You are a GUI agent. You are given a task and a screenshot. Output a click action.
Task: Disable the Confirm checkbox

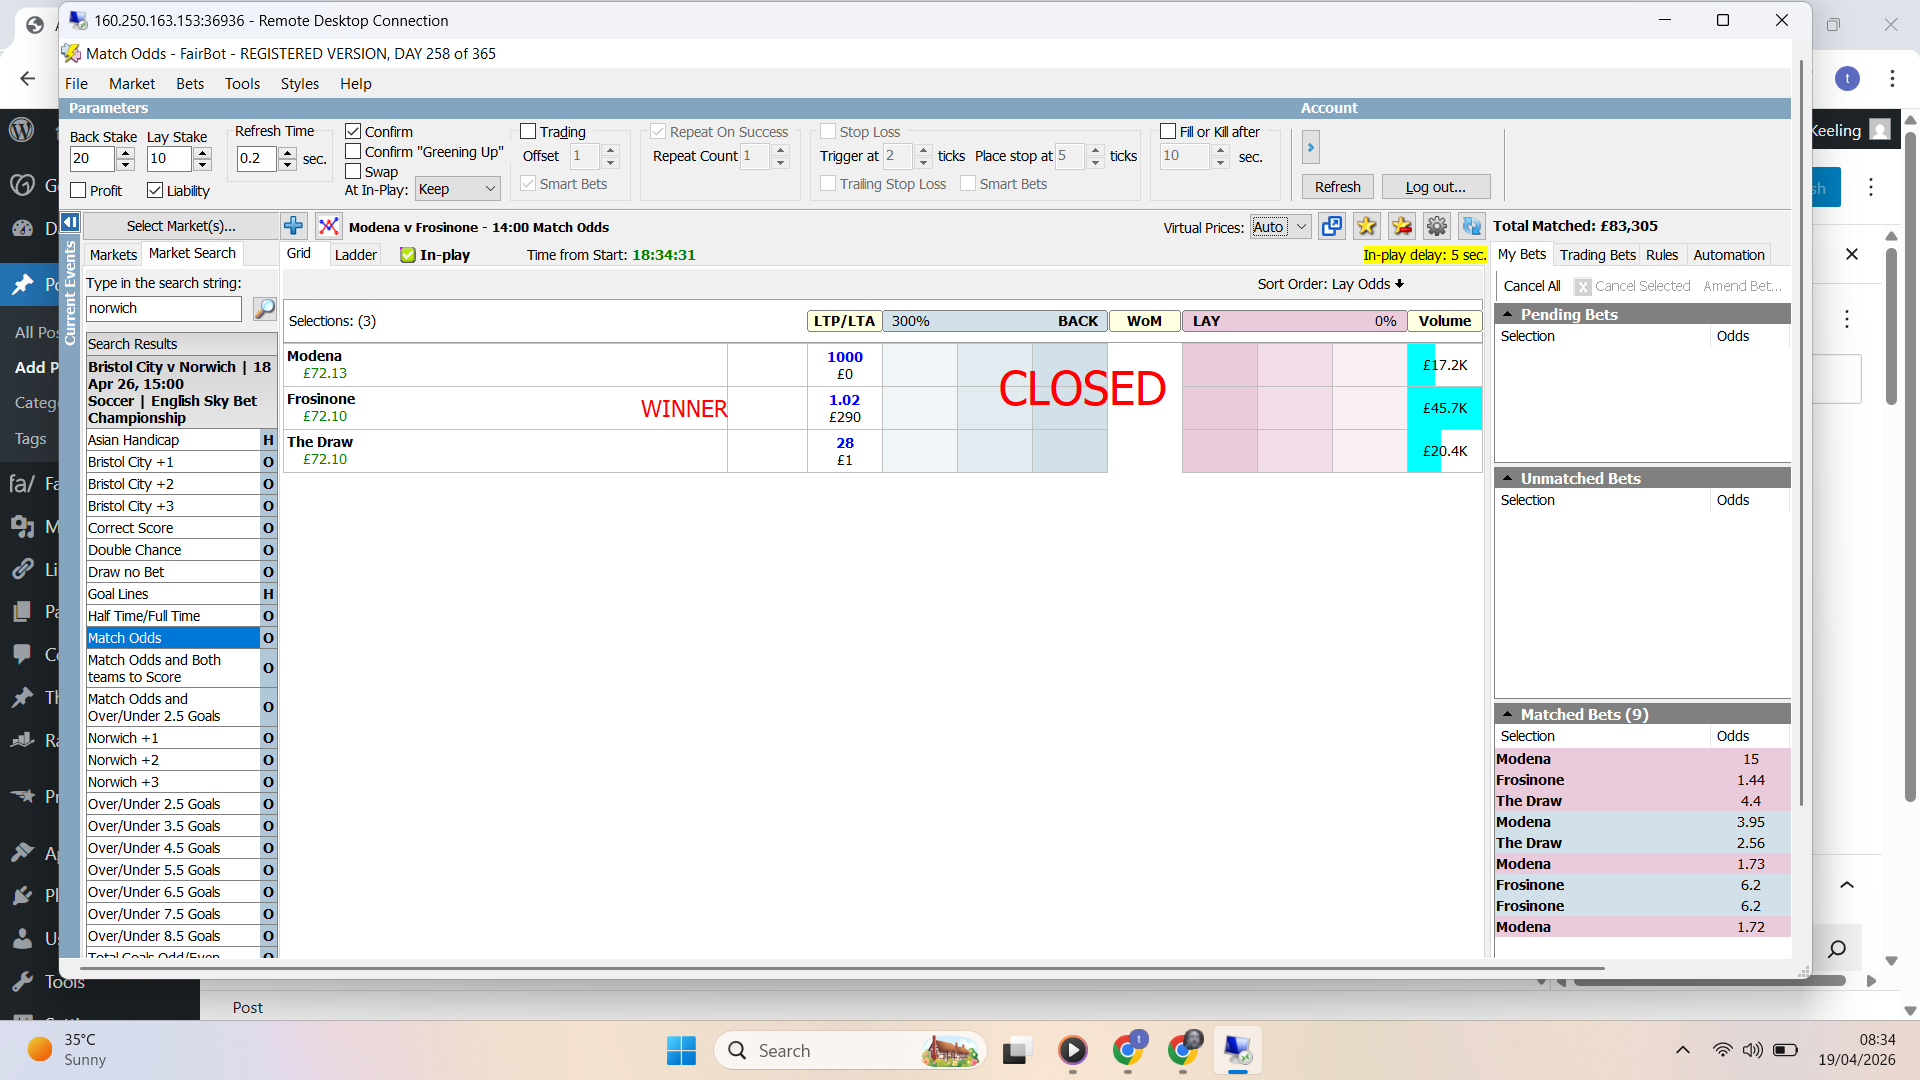tap(353, 131)
